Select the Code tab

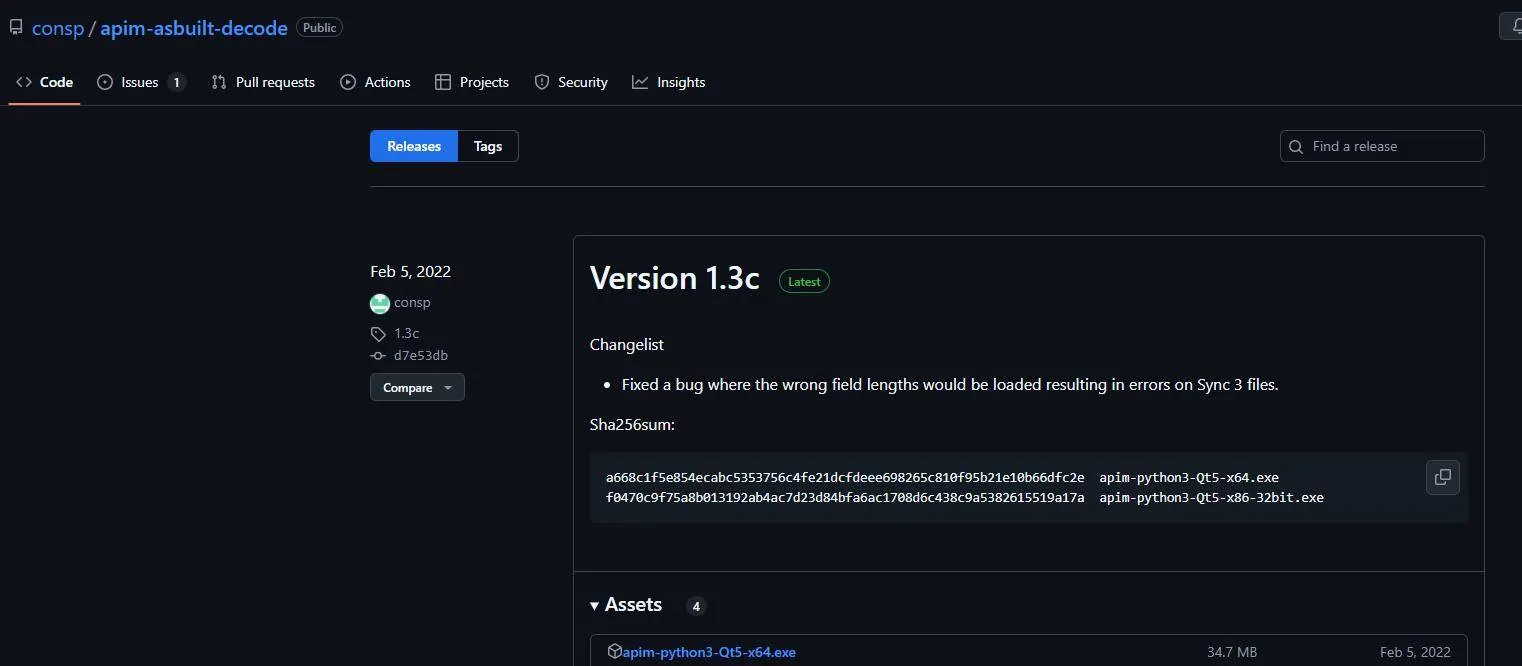(x=45, y=82)
